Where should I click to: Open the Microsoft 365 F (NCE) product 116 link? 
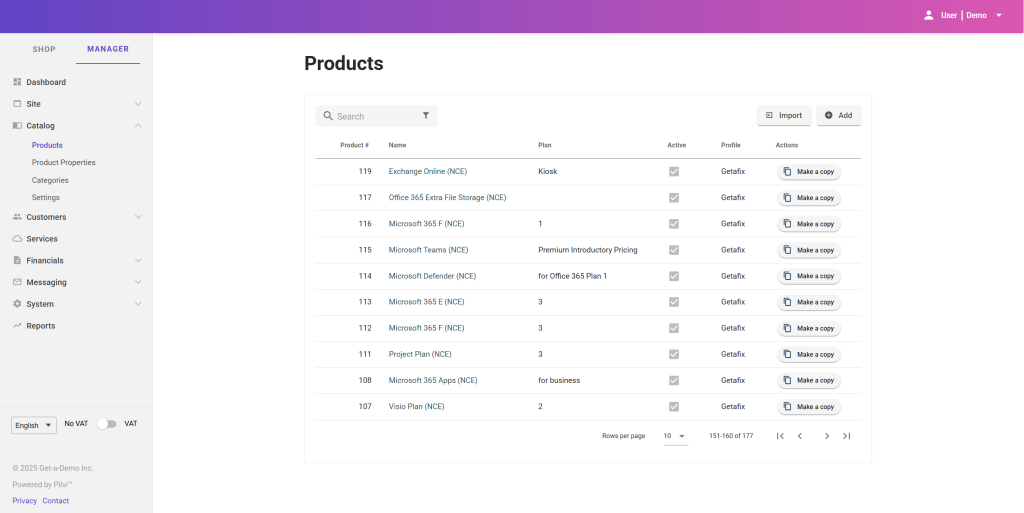[x=426, y=224]
